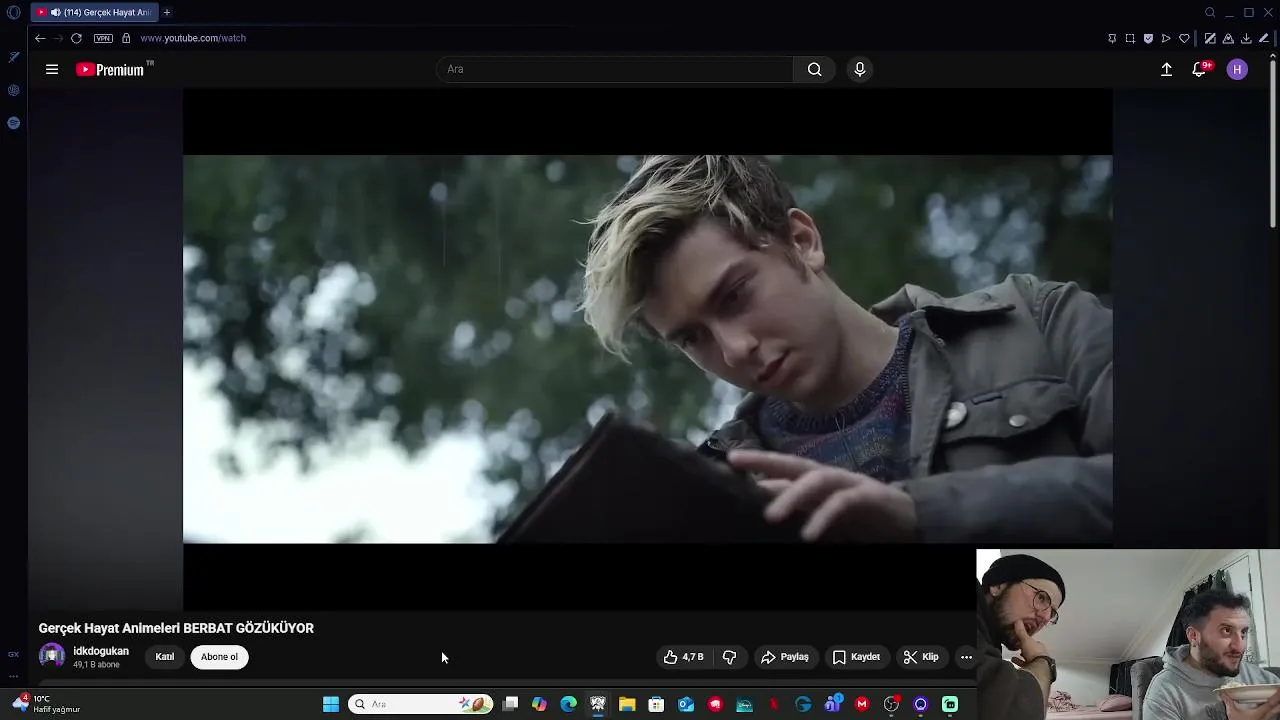Submit search with the magnifier button
The height and width of the screenshot is (720, 1280).
[x=815, y=69]
